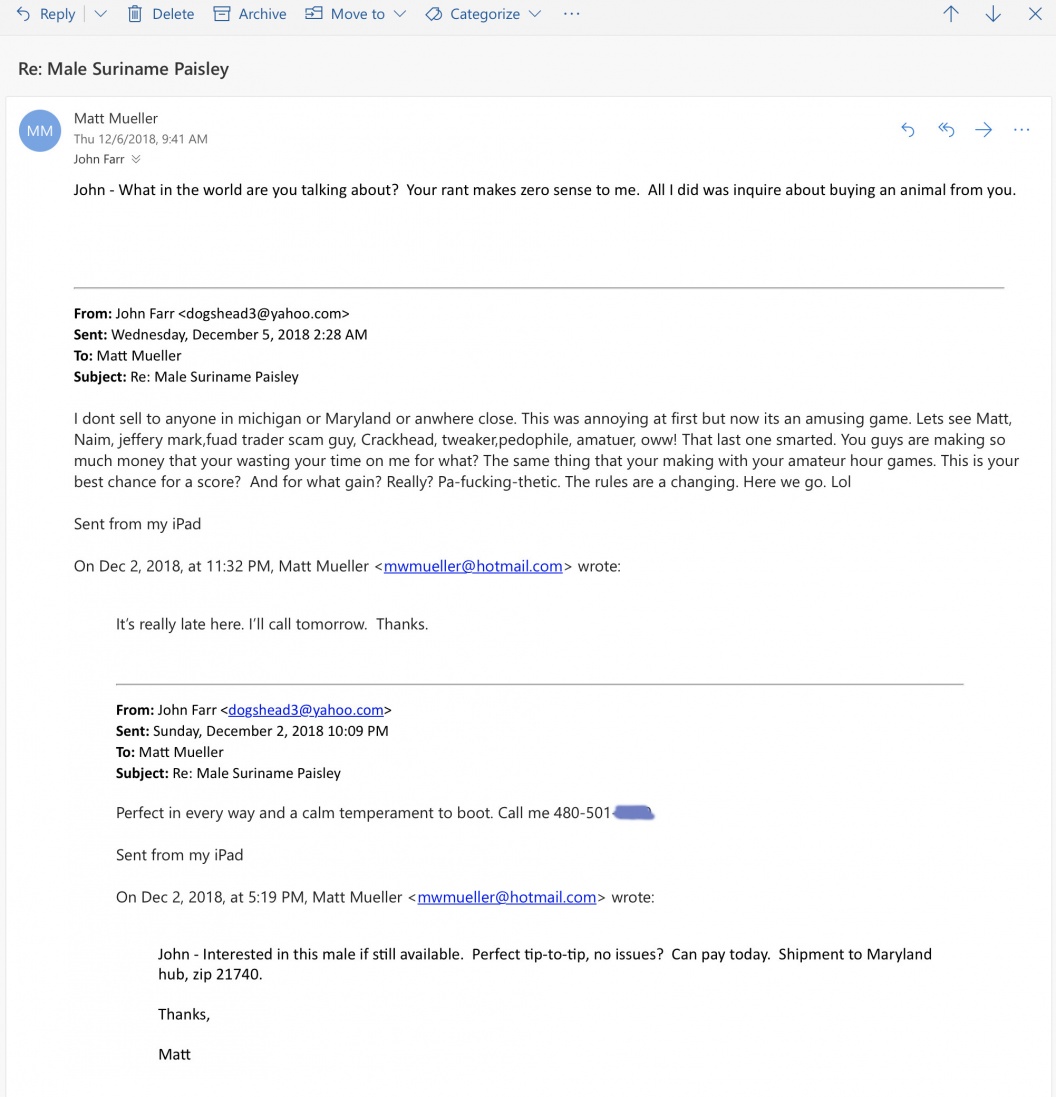Click the Delete trash icon
The width and height of the screenshot is (1056, 1097).
[135, 14]
